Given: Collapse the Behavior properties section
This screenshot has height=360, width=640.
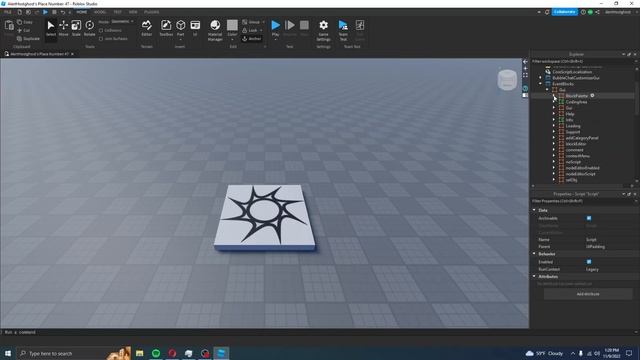Looking at the screenshot, I should click(x=534, y=254).
